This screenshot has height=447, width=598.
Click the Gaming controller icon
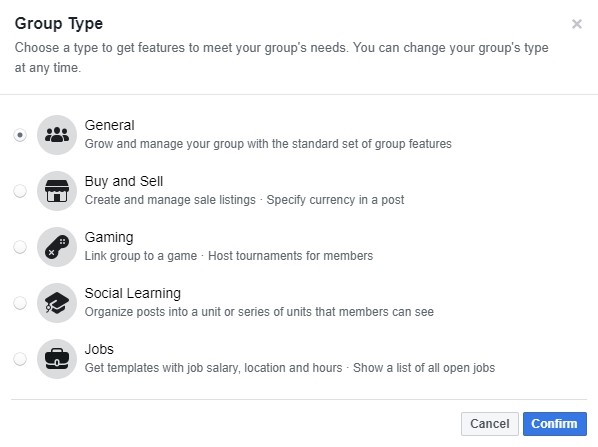[57, 247]
